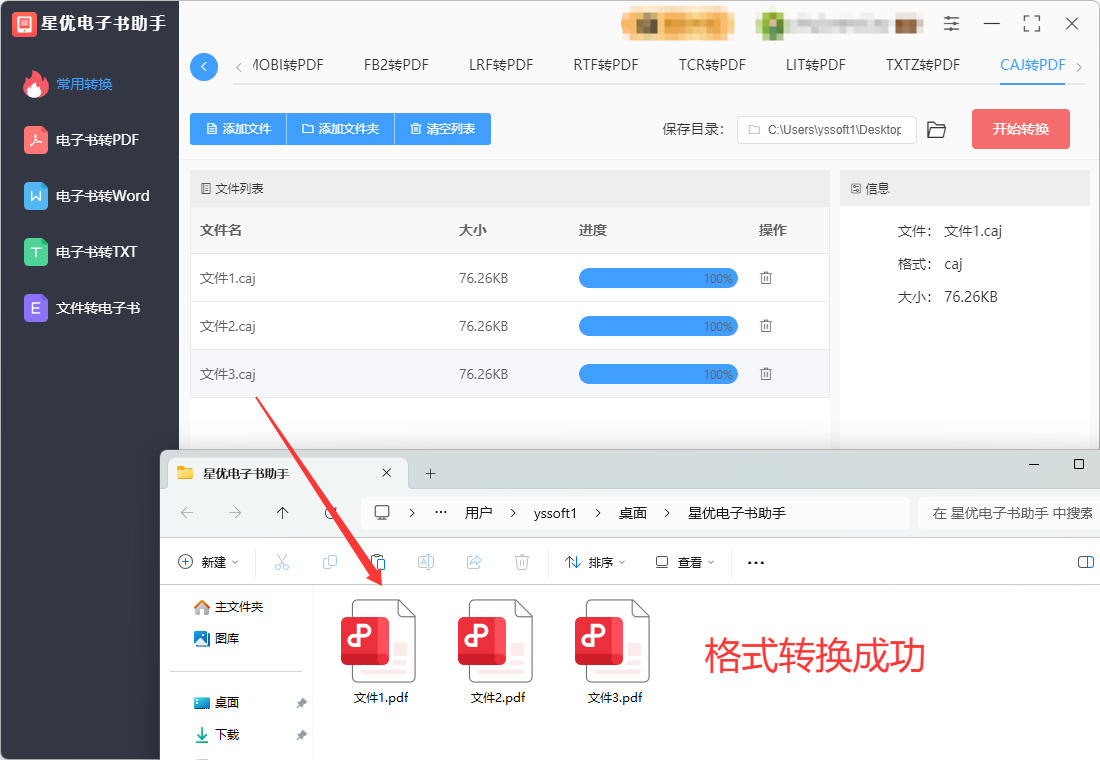Click the 开始转换 button
This screenshot has height=760, width=1100.
coord(1021,129)
